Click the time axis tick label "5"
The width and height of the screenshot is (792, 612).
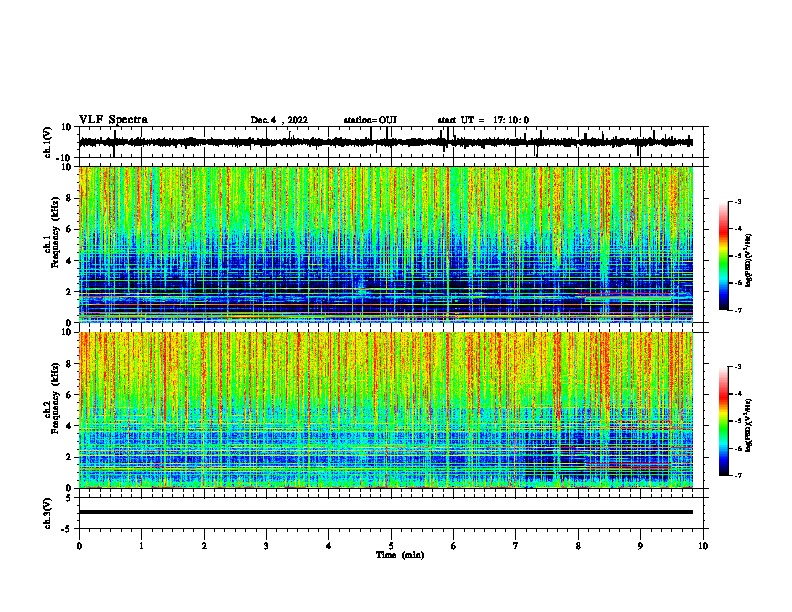391,546
